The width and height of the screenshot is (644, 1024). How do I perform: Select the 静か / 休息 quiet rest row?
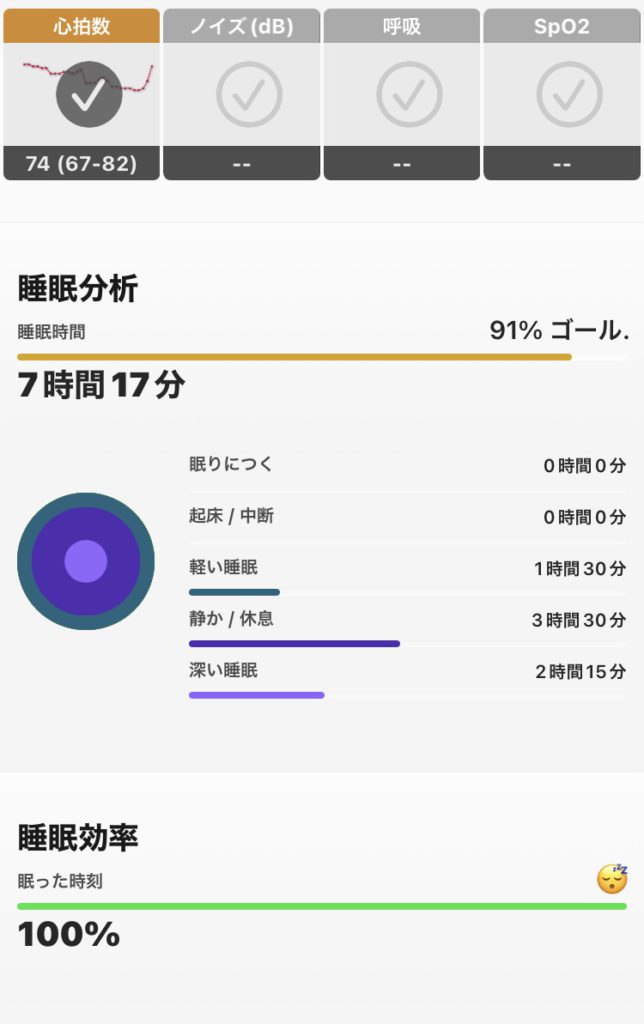[407, 626]
